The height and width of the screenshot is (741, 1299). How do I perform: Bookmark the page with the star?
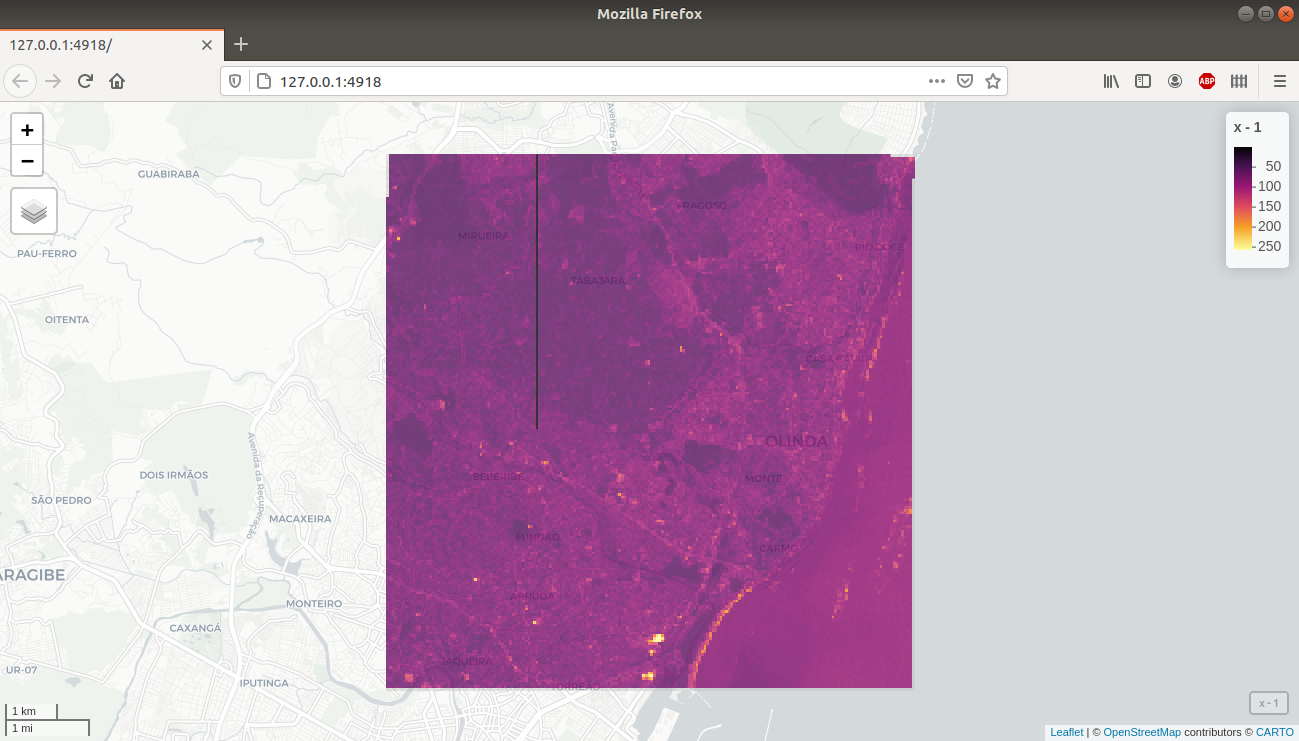pos(993,81)
